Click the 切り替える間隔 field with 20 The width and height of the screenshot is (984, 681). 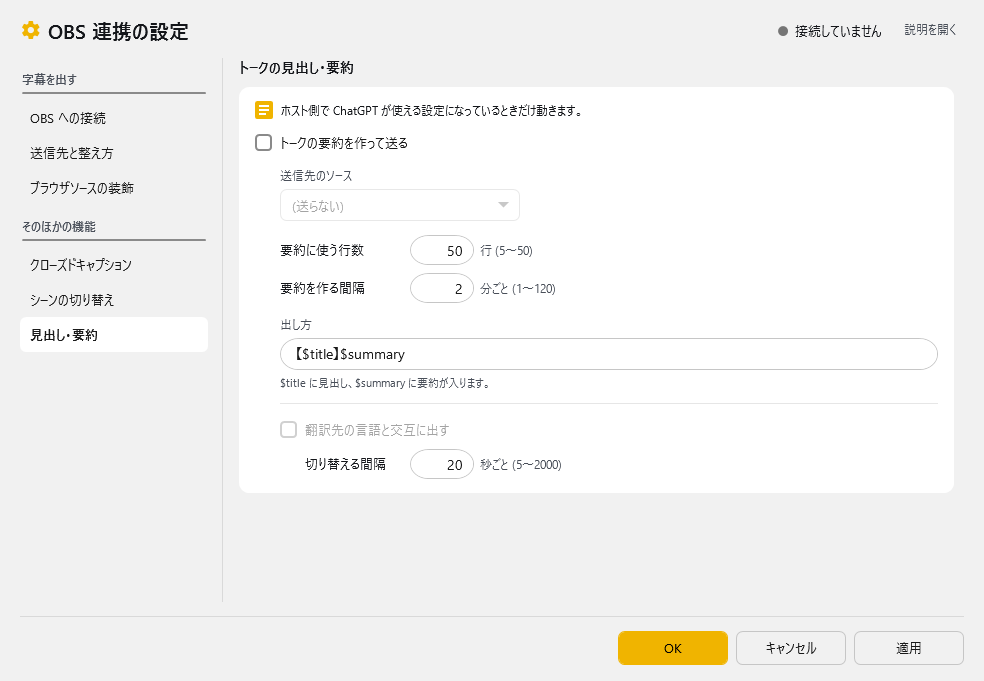point(442,464)
